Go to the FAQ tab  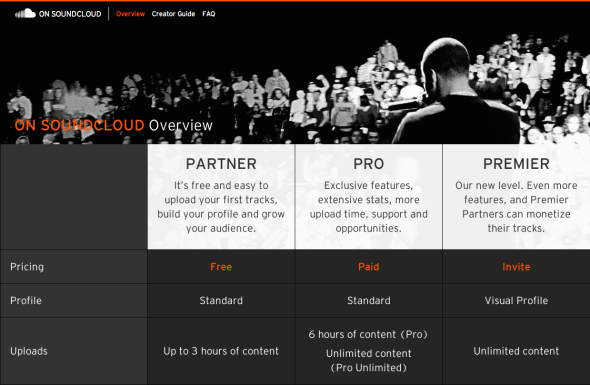(x=209, y=14)
